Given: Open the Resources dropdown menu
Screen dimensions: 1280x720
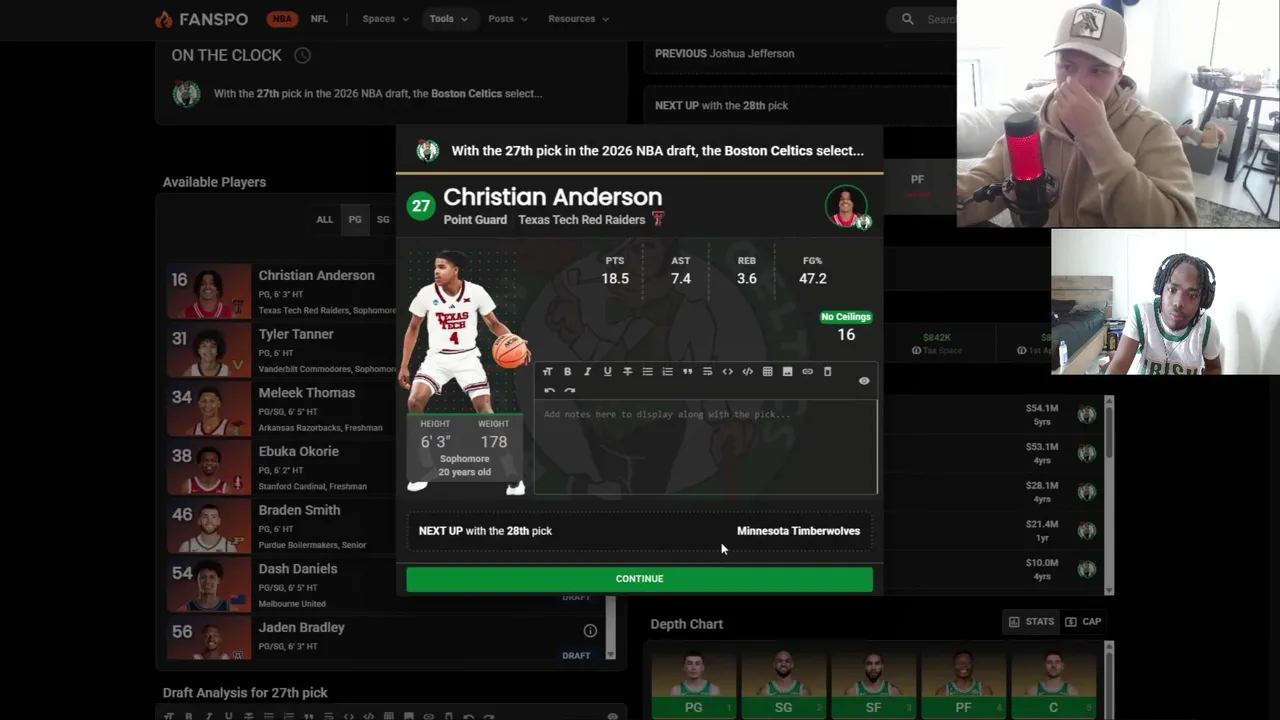Looking at the screenshot, I should pos(578,19).
